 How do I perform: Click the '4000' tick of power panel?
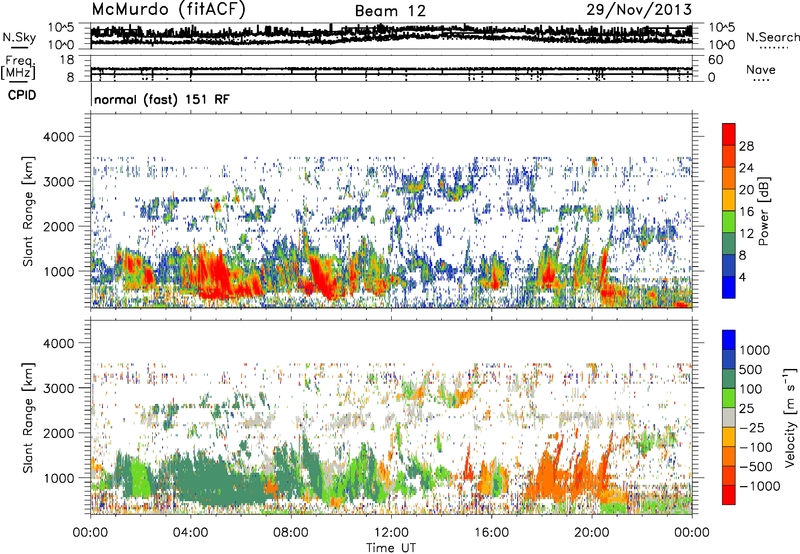pos(58,137)
